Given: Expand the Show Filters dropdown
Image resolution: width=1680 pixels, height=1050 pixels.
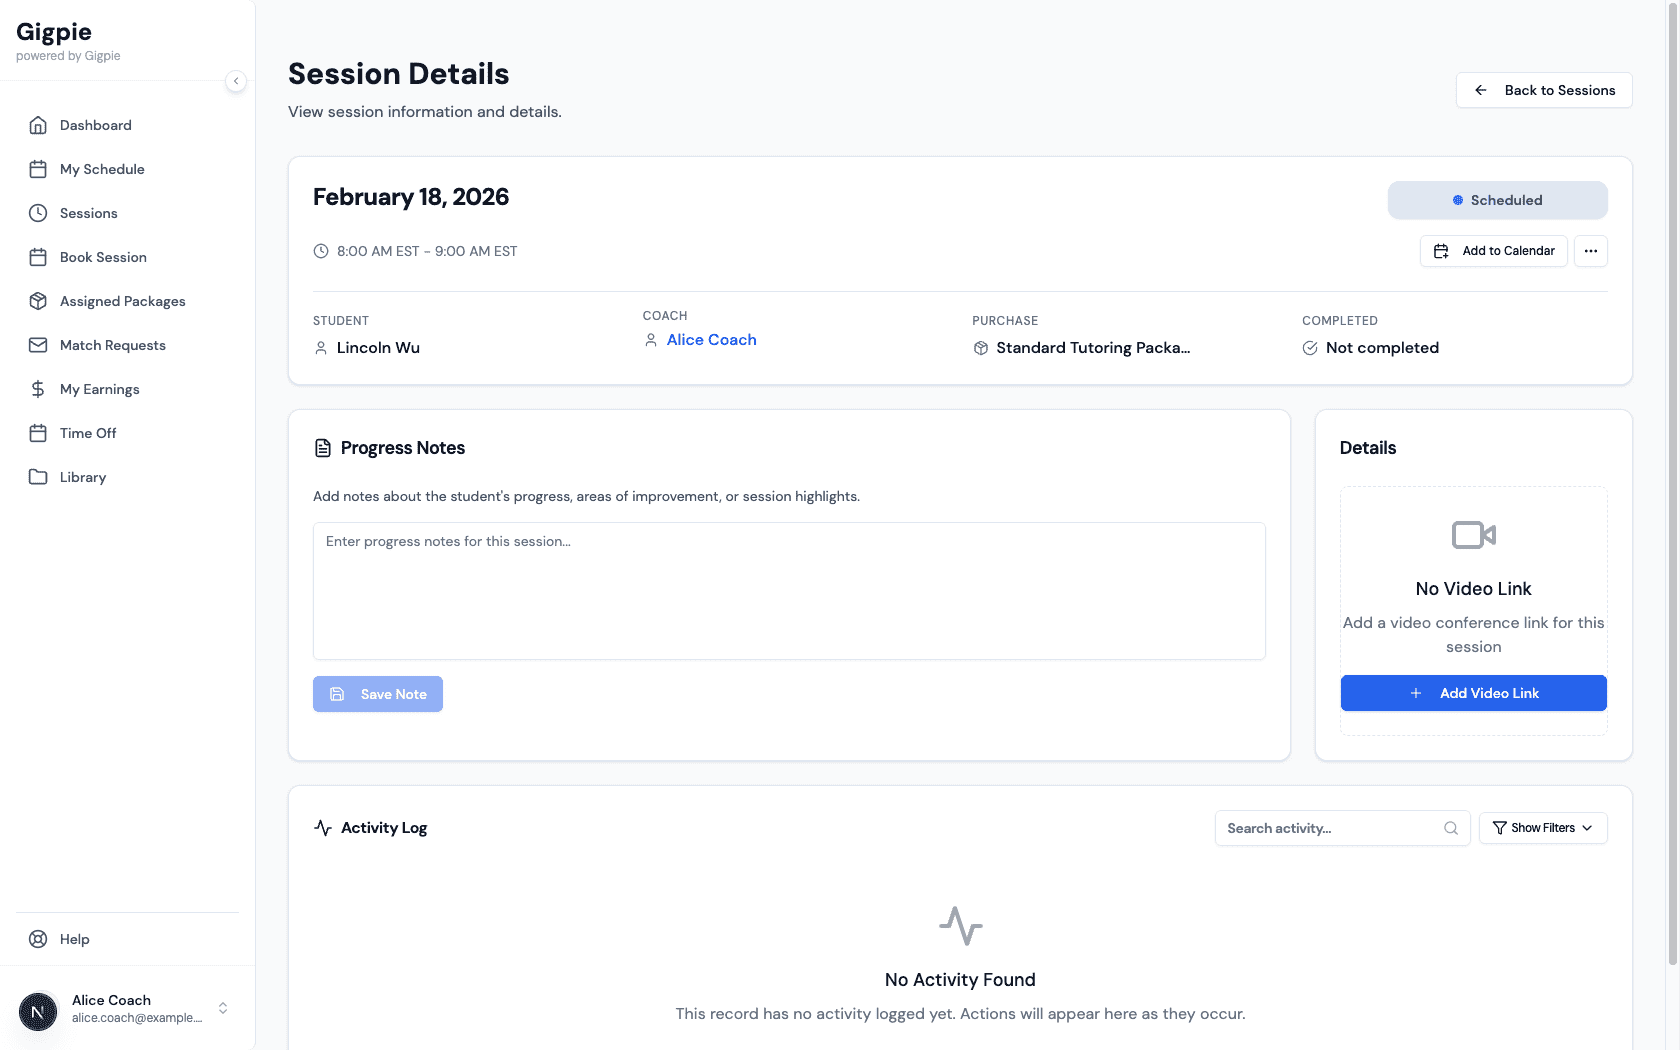Looking at the screenshot, I should coord(1542,828).
